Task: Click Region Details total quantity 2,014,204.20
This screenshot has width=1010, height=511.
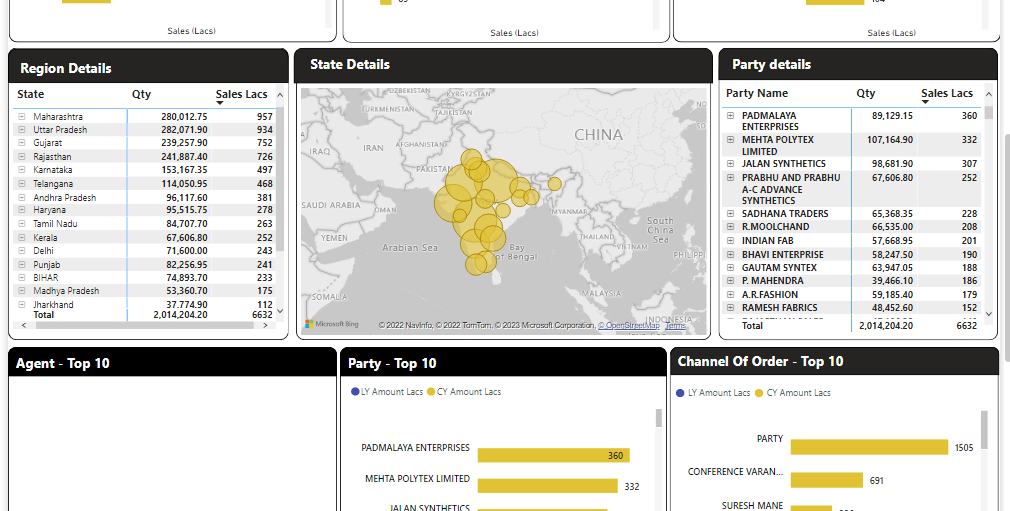Action: click(x=180, y=315)
